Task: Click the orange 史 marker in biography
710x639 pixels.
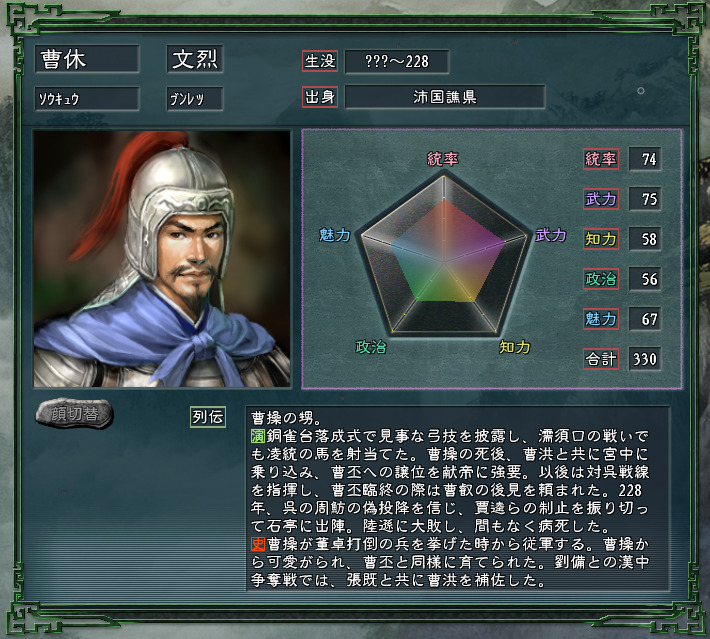Action: (258, 544)
